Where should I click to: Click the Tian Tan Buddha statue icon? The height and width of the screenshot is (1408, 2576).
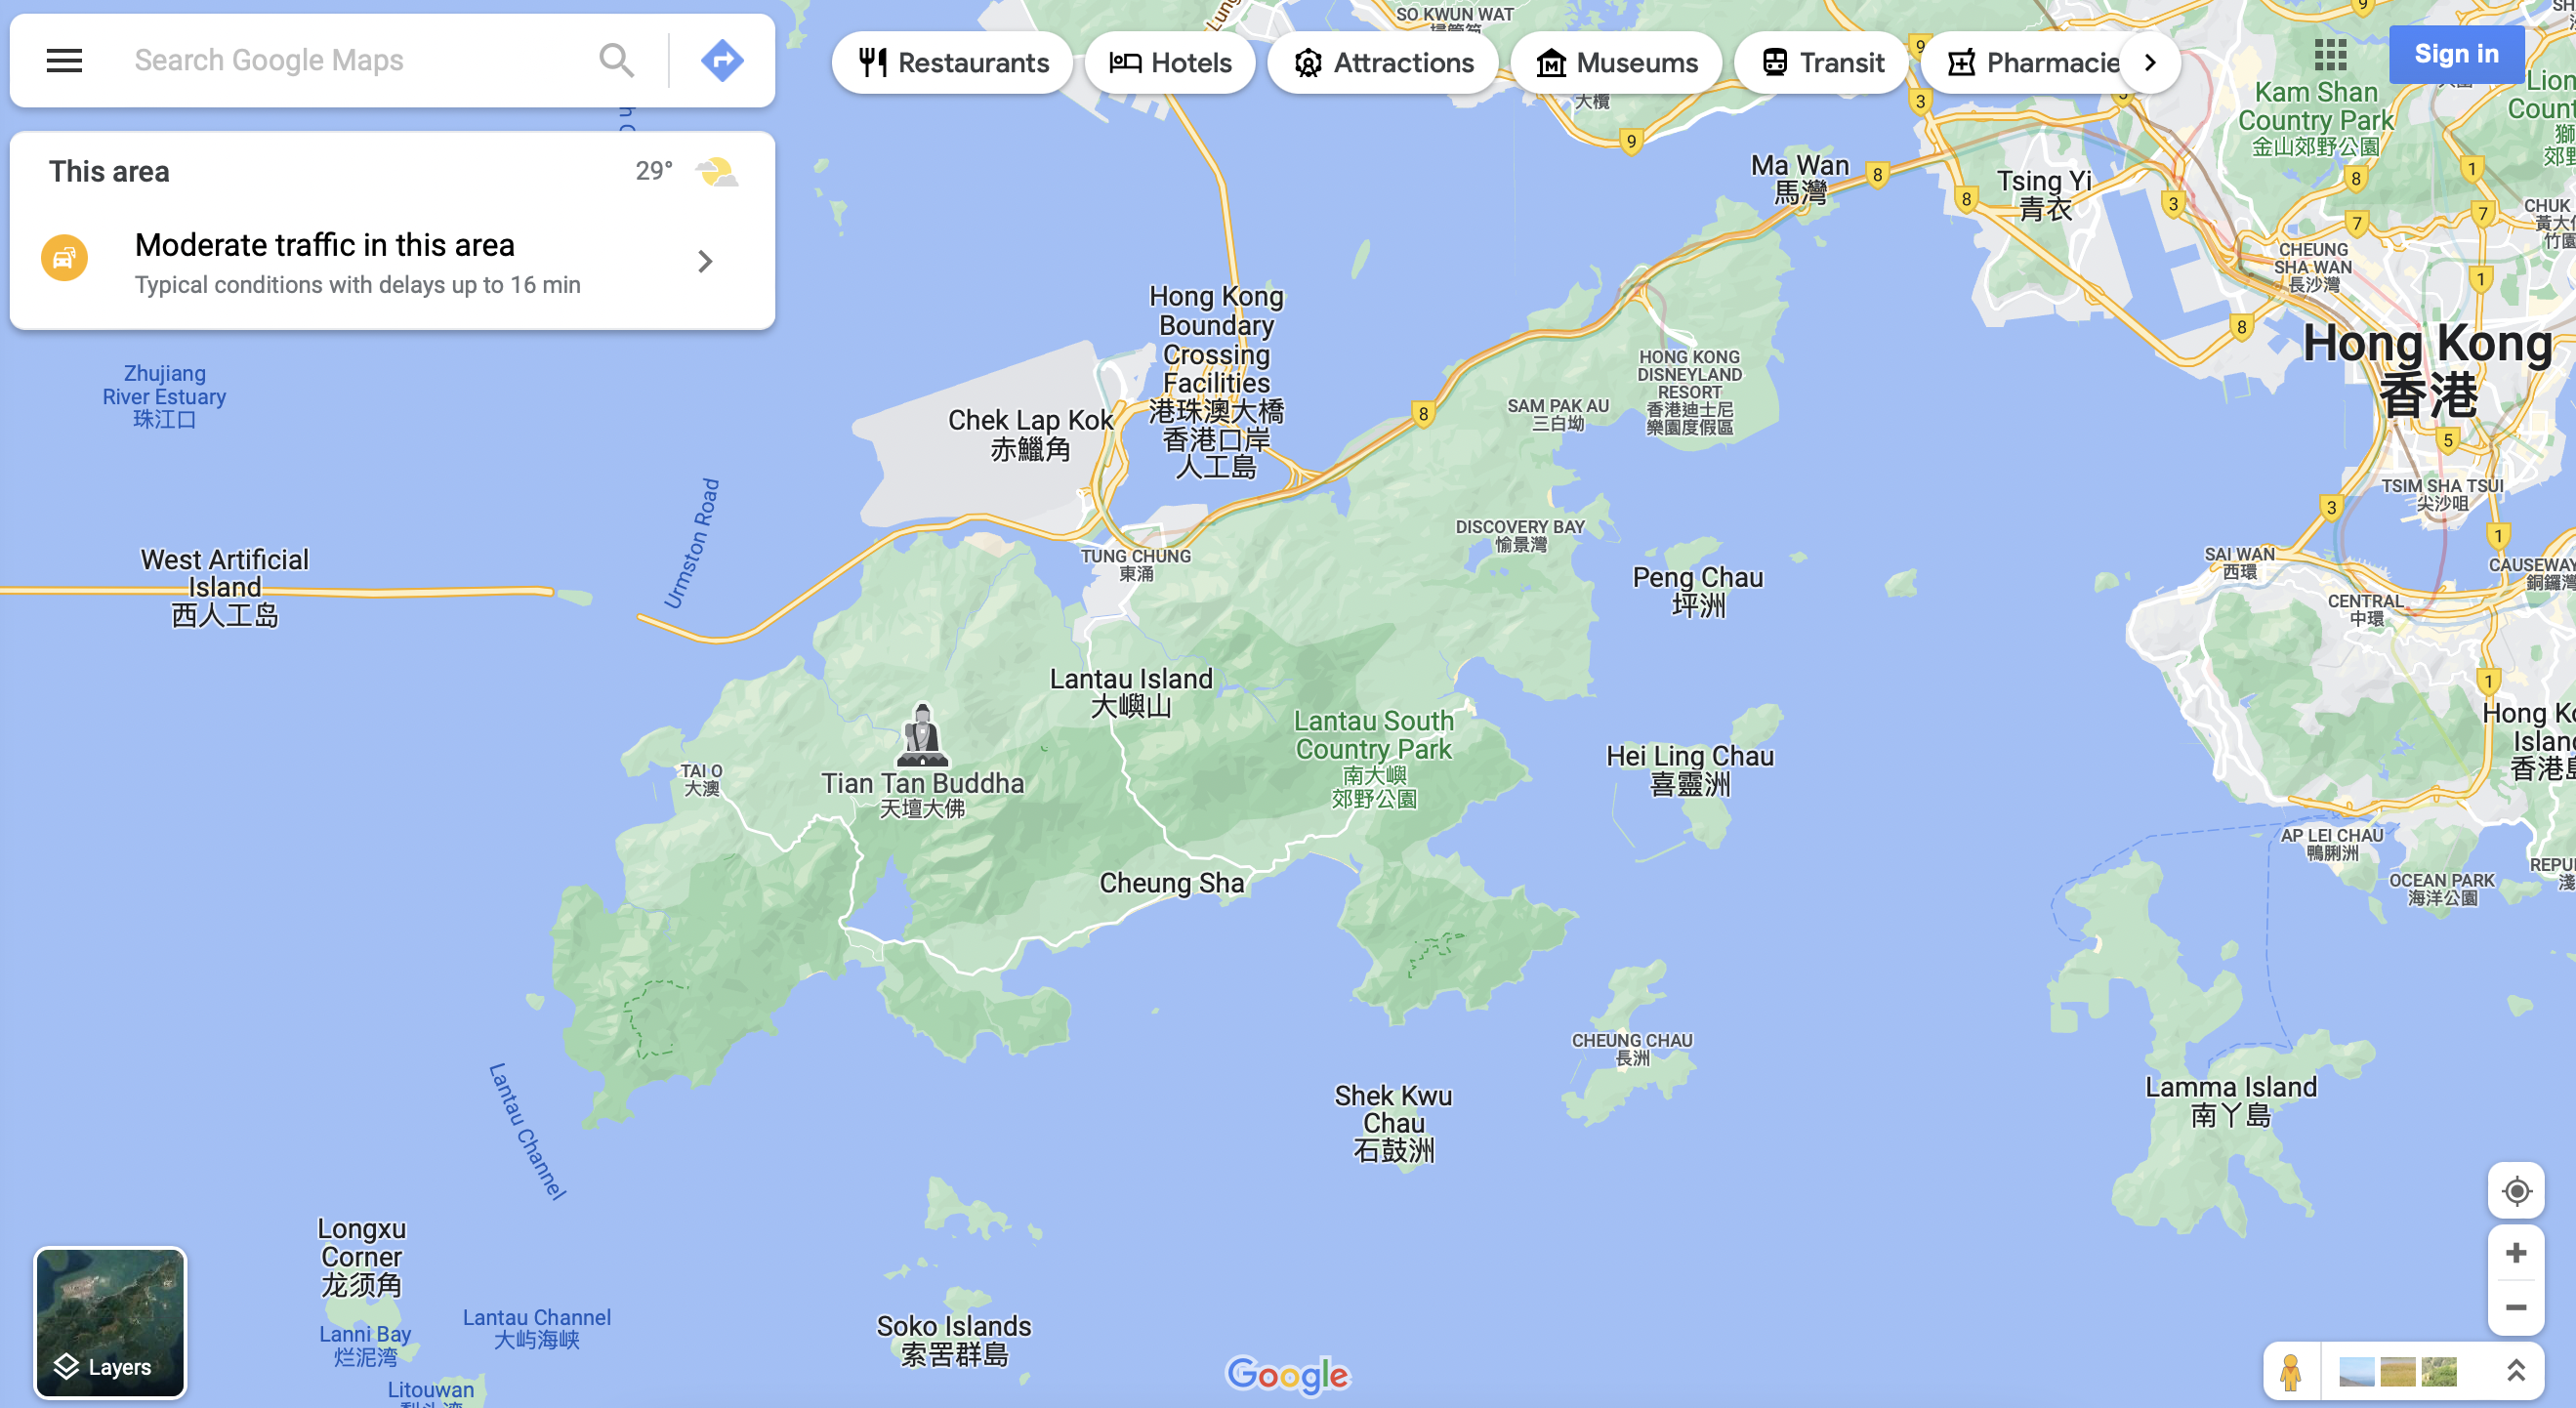coord(921,733)
